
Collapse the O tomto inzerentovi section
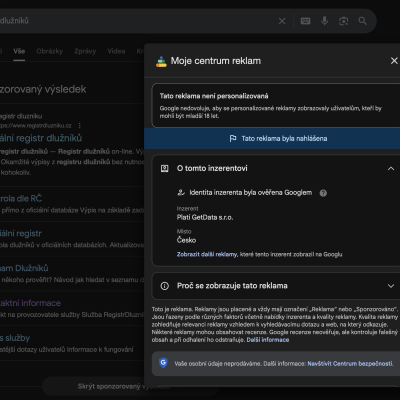391,169
